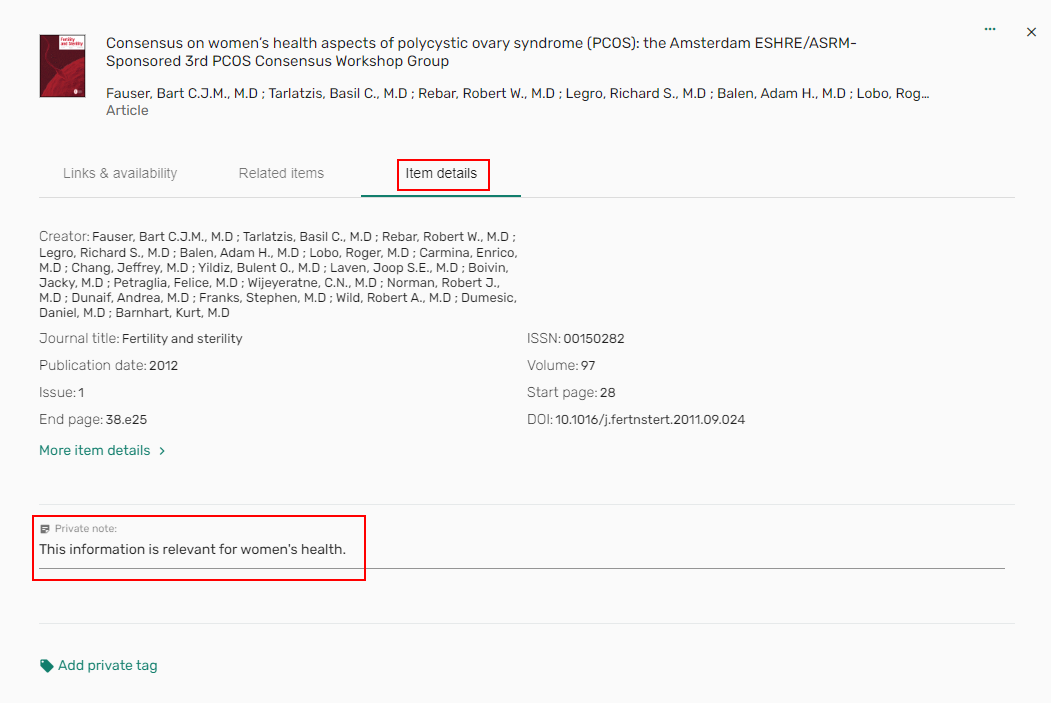The width and height of the screenshot is (1051, 703).
Task: Switch to Related items tab
Action: coord(281,174)
